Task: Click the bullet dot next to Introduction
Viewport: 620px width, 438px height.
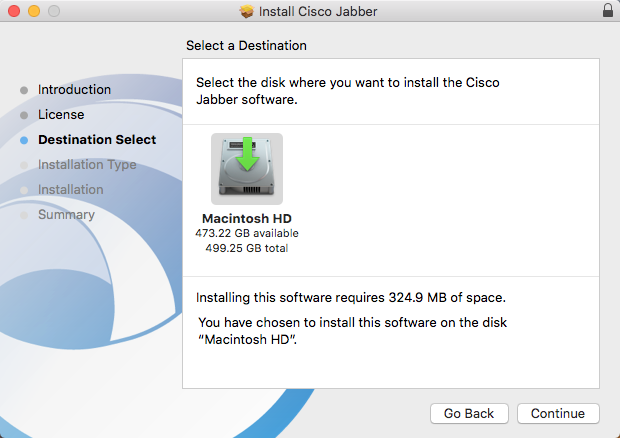Action: [x=24, y=90]
